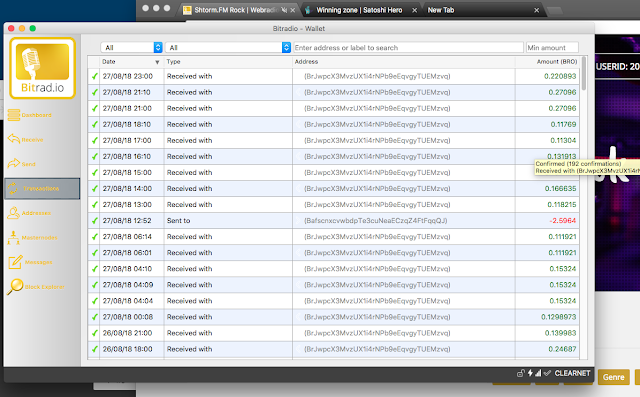Image resolution: width=640 pixels, height=397 pixels.
Task: Click the Address column header
Action: click(x=404, y=62)
